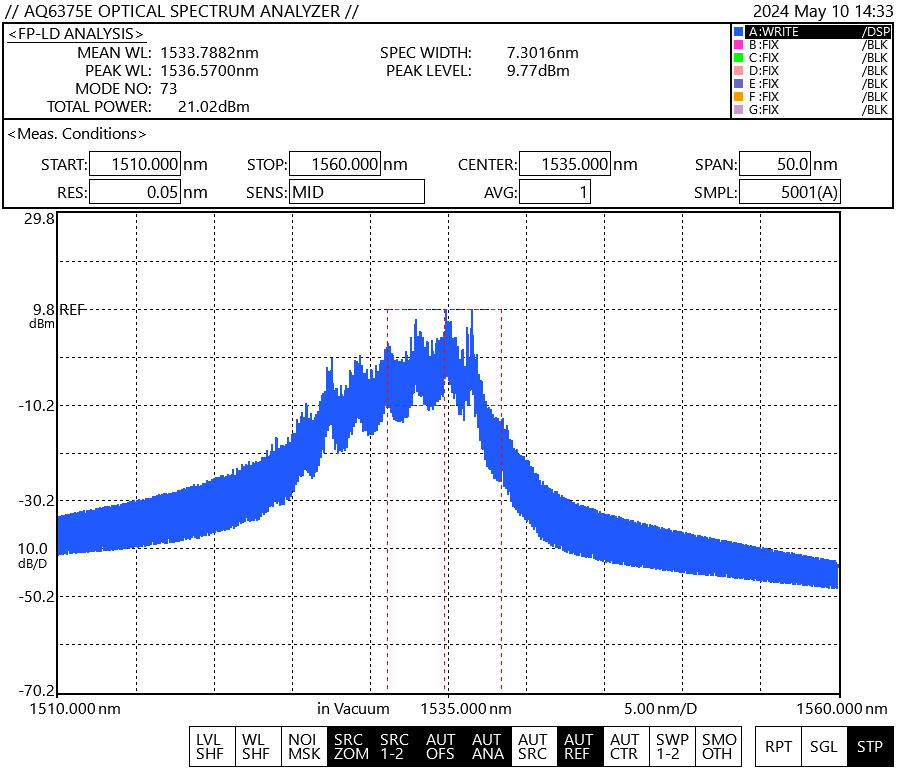Click the 'in Vacuum' axis label
The height and width of the screenshot is (768, 899).
point(353,709)
